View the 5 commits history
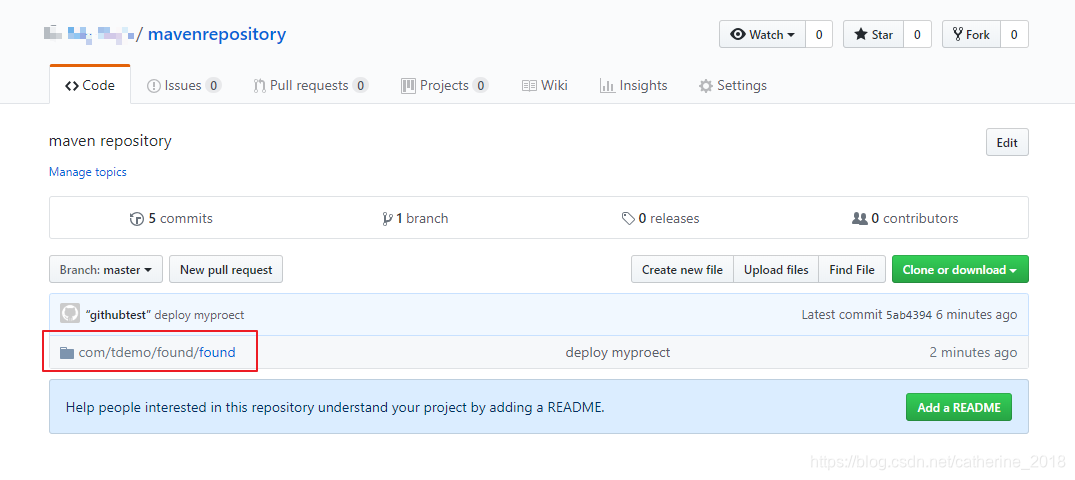The width and height of the screenshot is (1075, 480). tap(171, 218)
